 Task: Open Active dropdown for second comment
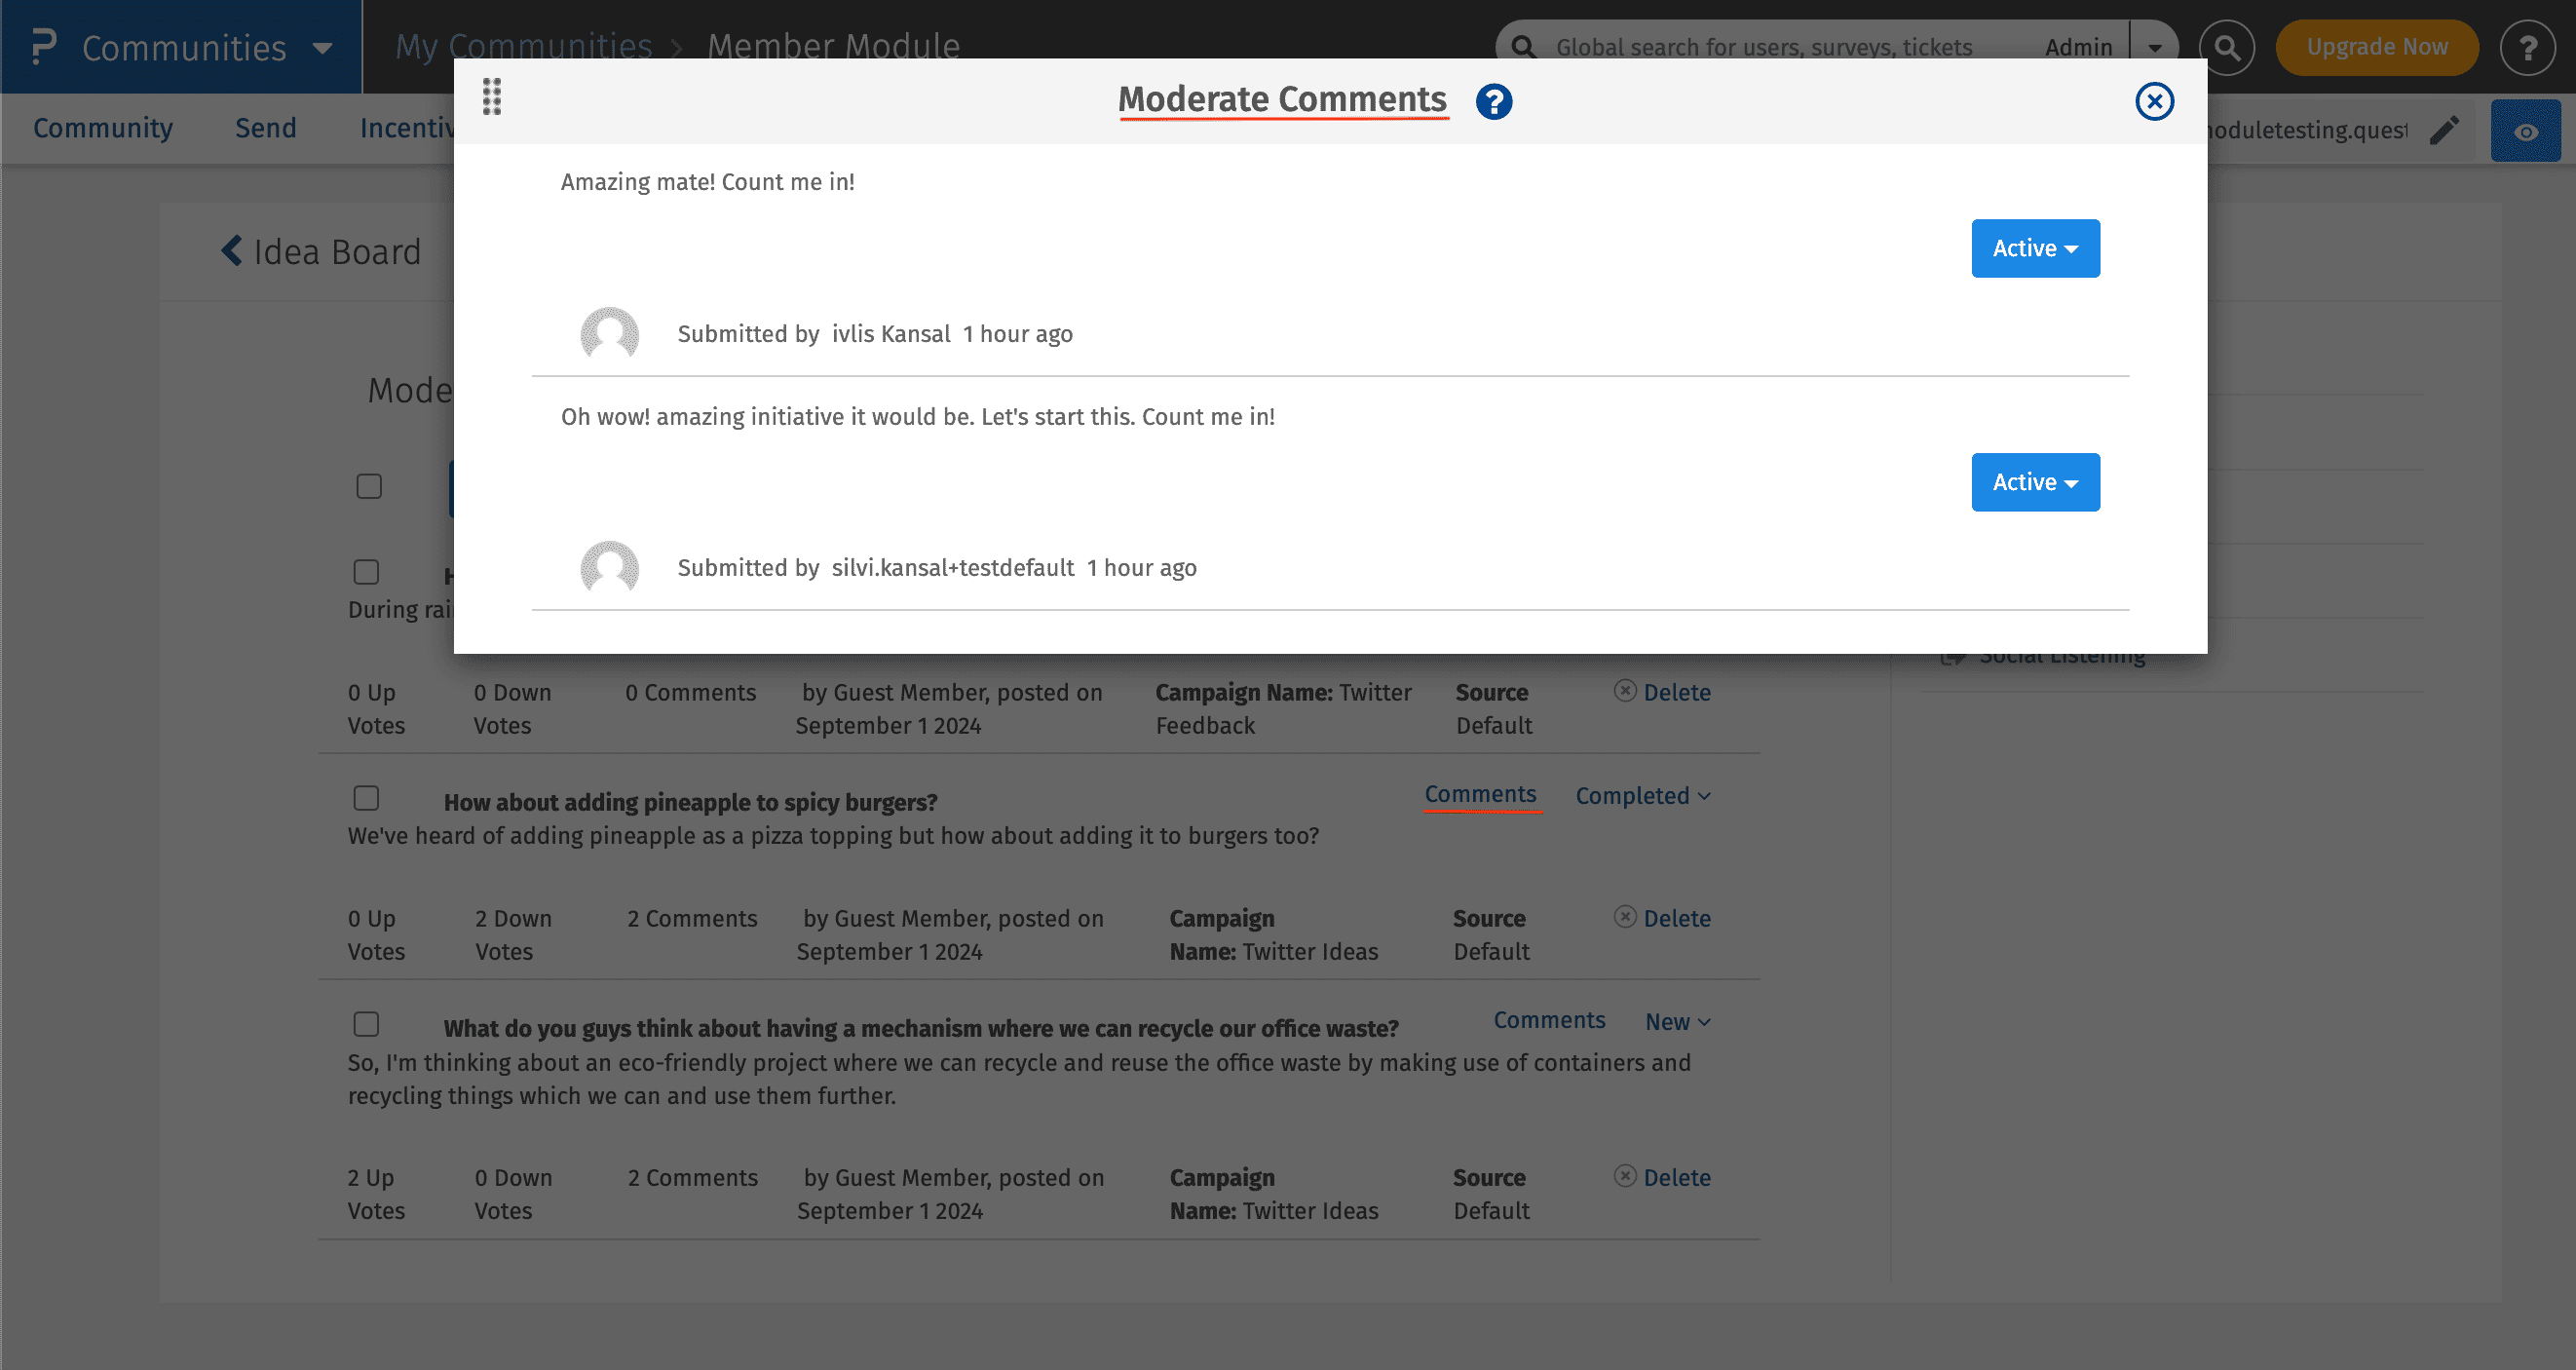2035,482
